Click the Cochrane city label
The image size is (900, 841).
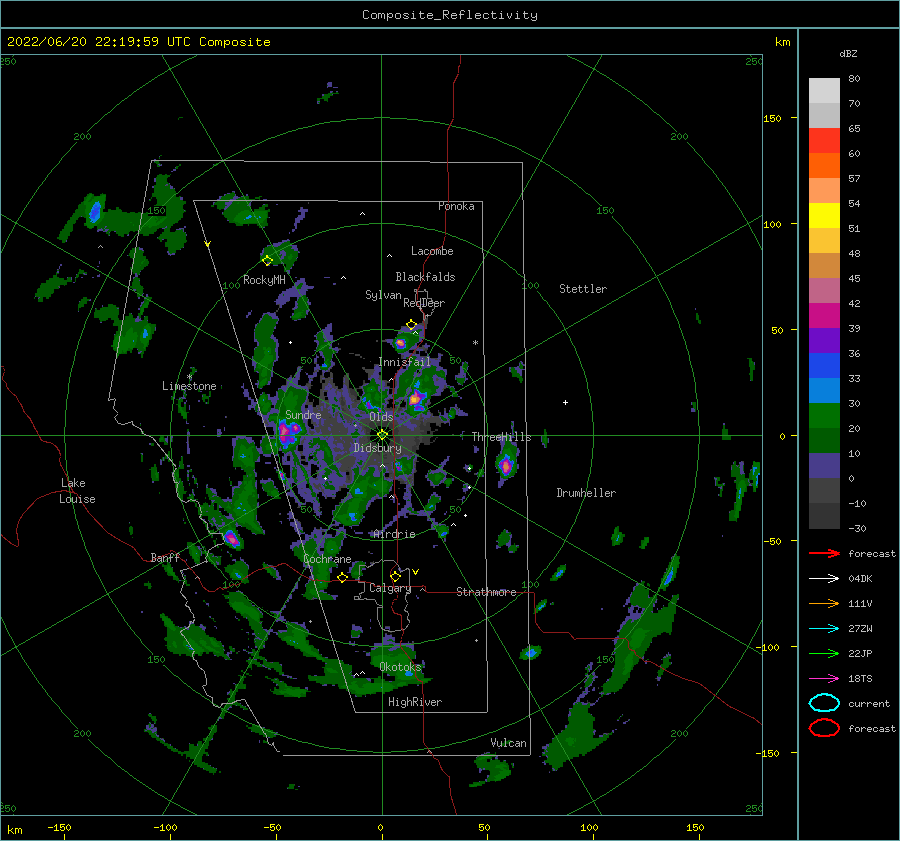[327, 559]
